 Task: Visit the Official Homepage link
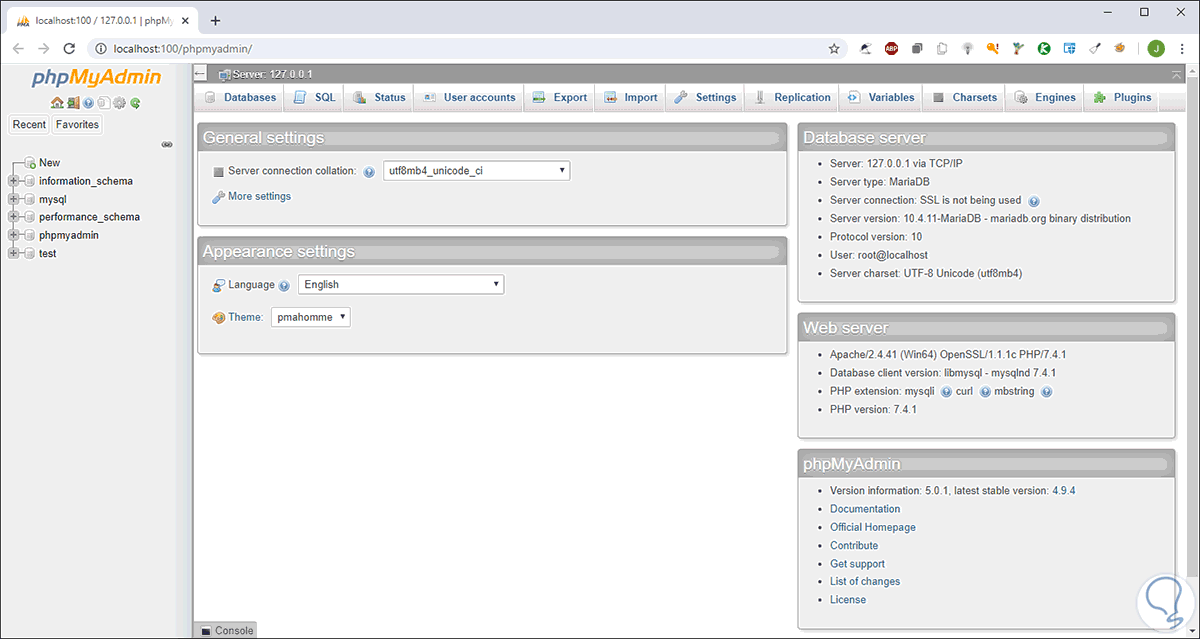[873, 527]
